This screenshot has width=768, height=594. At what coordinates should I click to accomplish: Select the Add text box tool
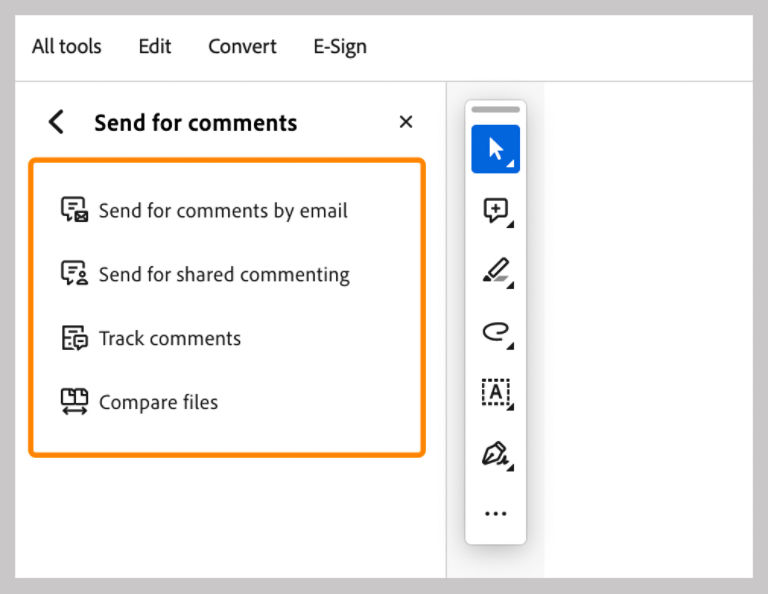pyautogui.click(x=497, y=393)
